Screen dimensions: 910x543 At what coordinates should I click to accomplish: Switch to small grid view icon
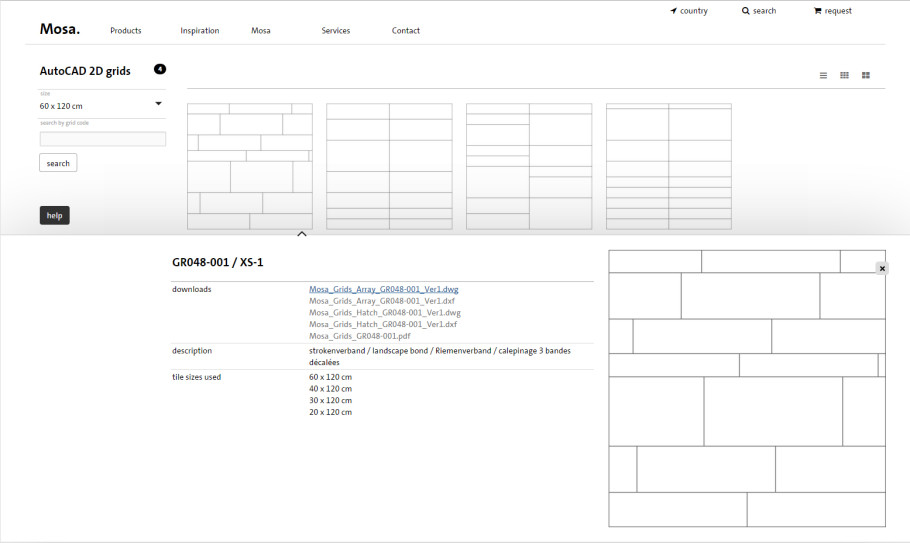[844, 75]
